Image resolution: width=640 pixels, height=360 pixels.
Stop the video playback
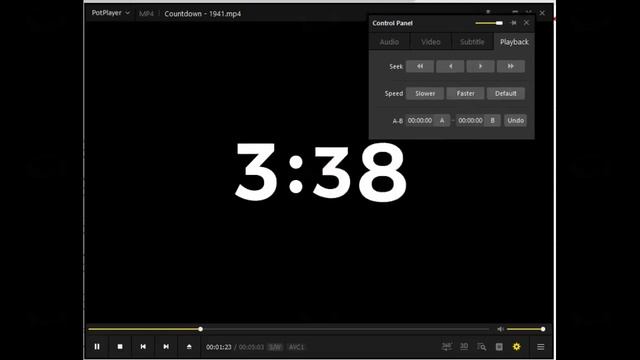[120, 347]
